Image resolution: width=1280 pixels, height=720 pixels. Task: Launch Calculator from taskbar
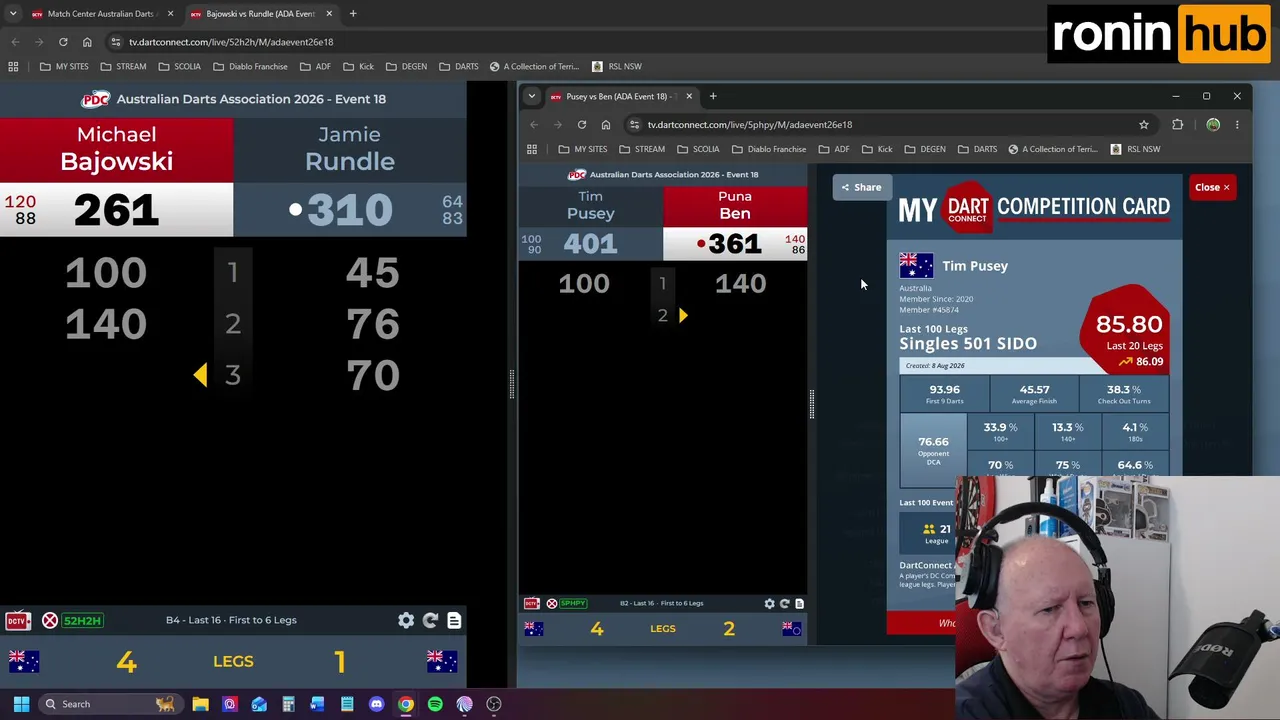point(288,704)
